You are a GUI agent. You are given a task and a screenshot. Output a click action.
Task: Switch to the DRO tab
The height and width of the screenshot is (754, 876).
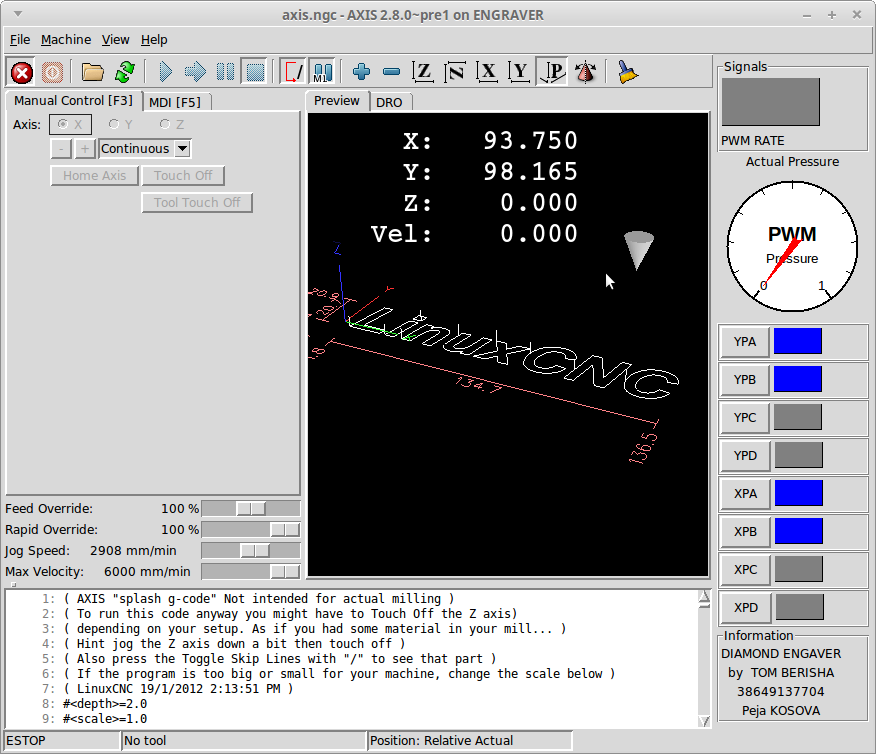point(389,102)
